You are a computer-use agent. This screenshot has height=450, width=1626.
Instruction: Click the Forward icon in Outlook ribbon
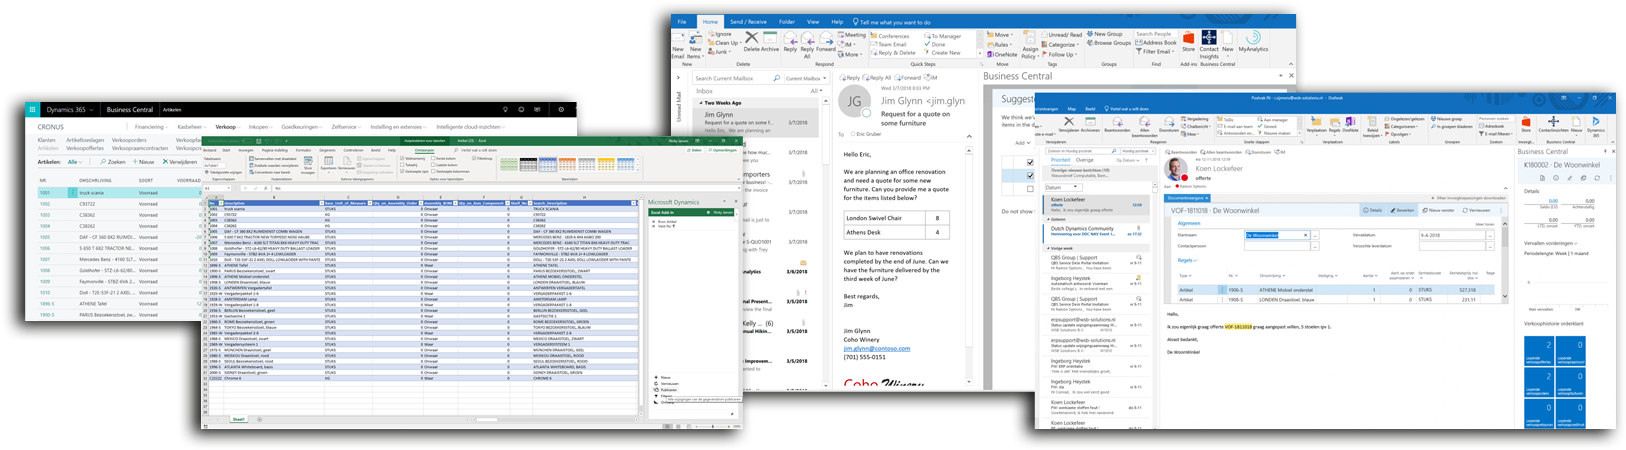826,37
